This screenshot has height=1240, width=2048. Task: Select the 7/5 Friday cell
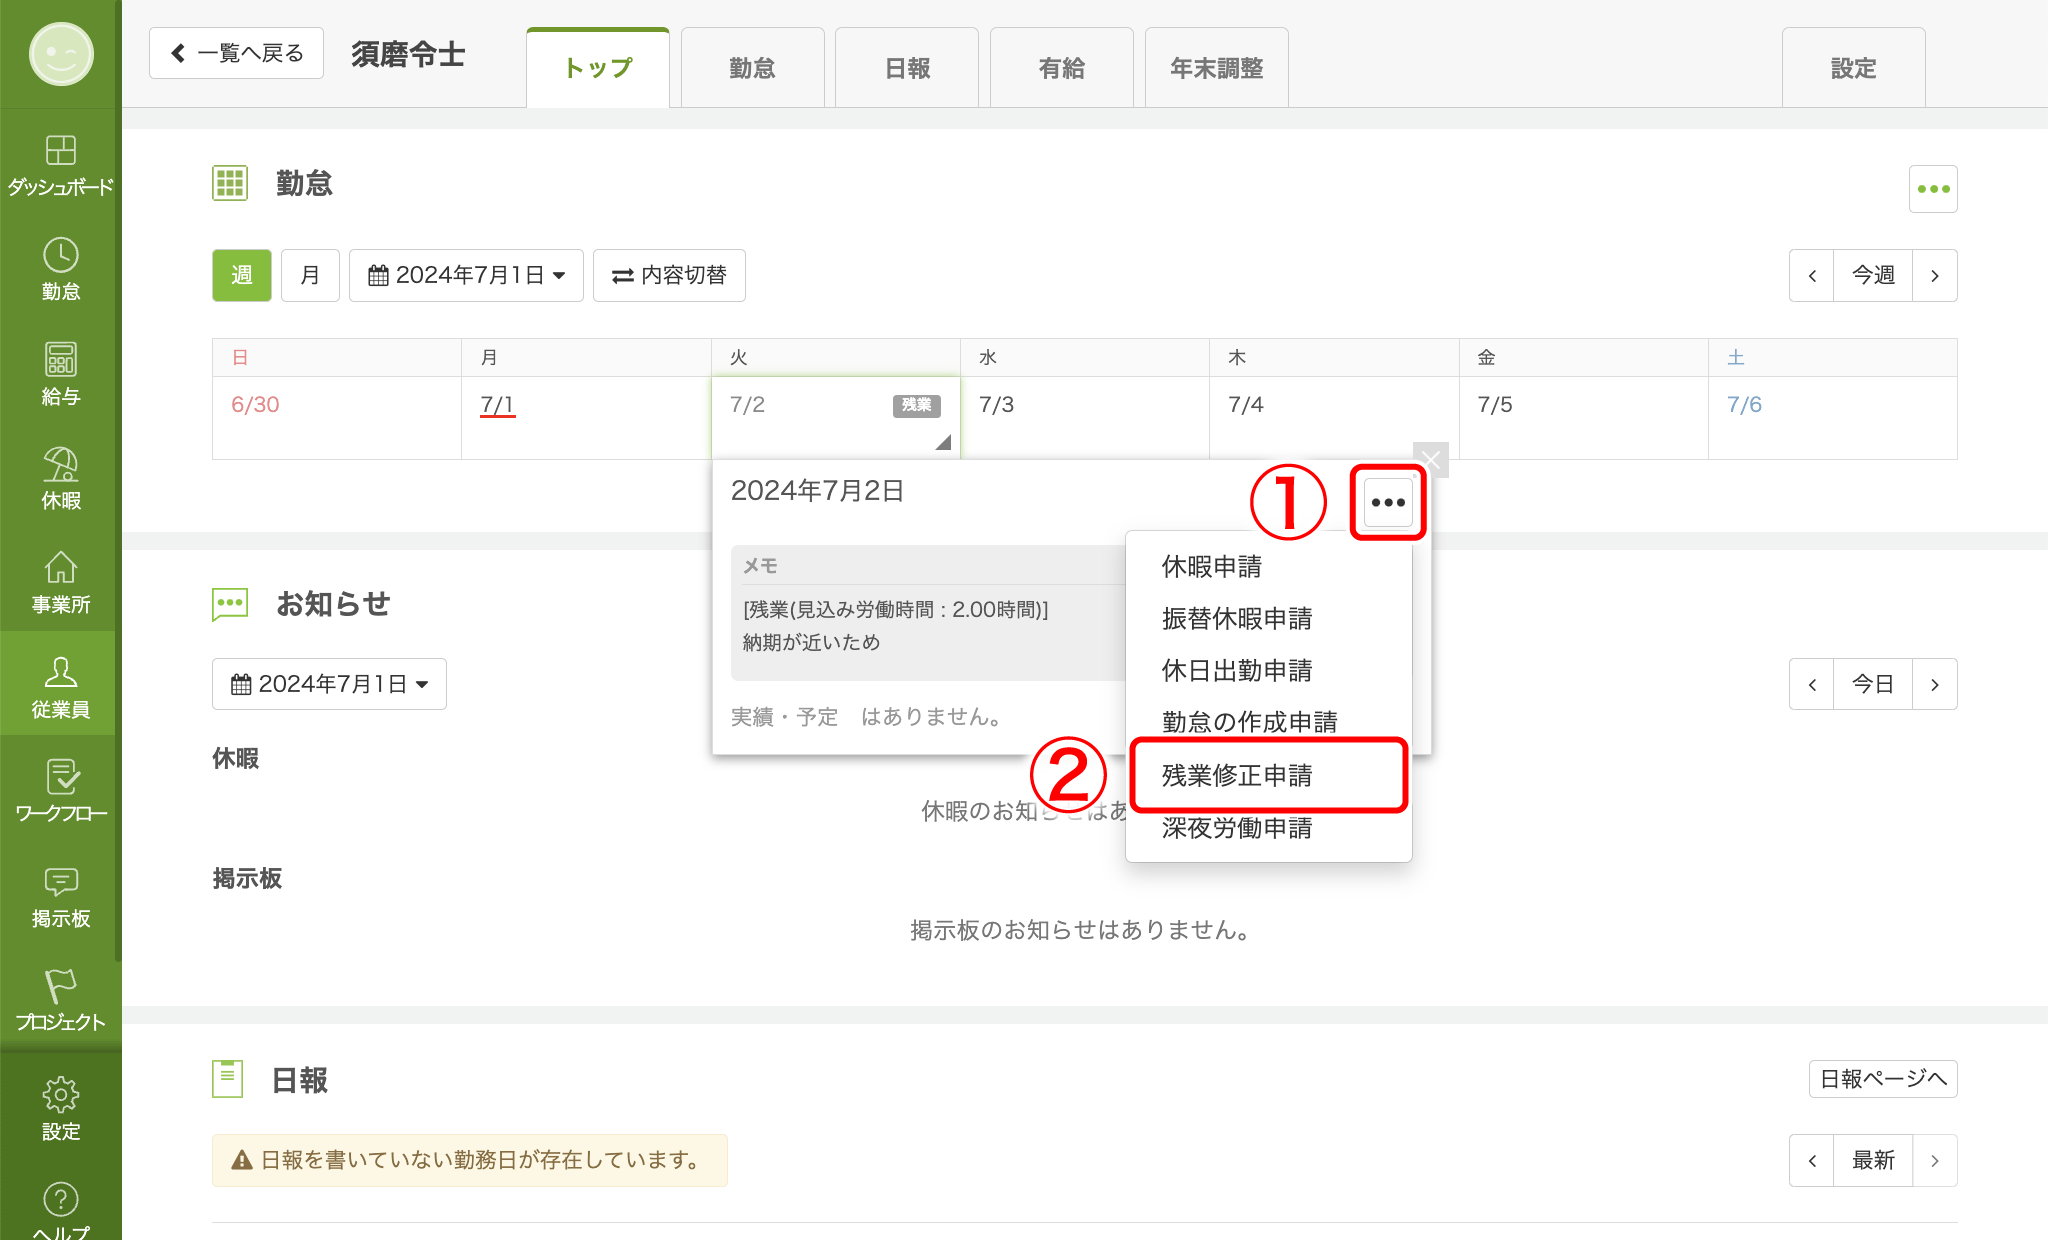point(1583,418)
